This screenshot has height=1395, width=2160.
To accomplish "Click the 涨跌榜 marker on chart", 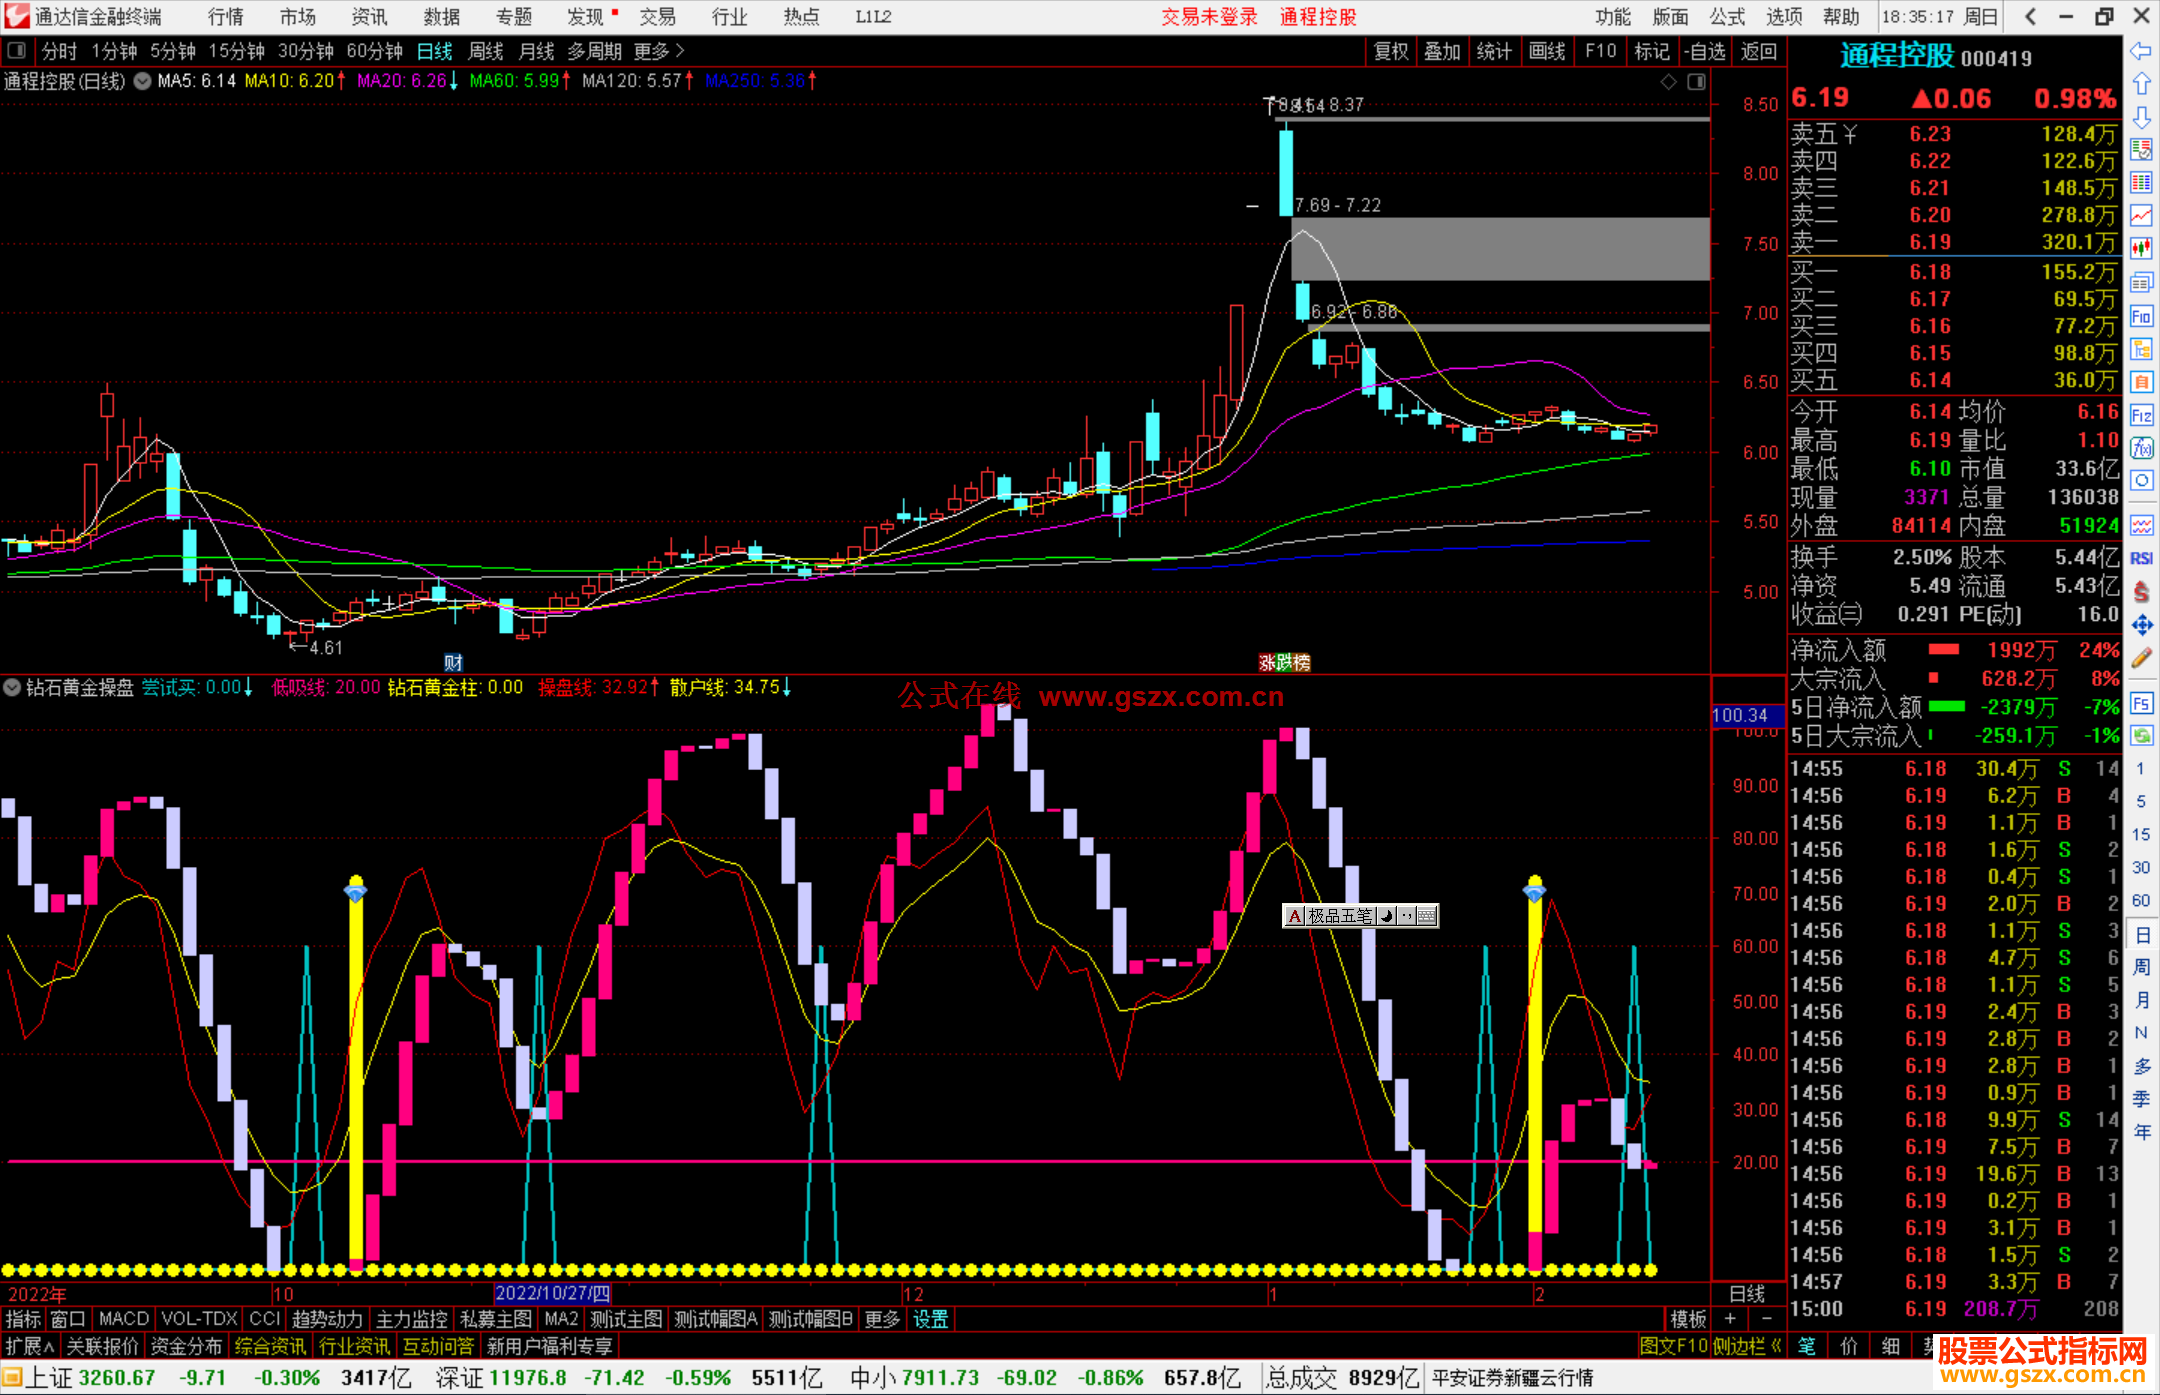I will click(x=1284, y=662).
